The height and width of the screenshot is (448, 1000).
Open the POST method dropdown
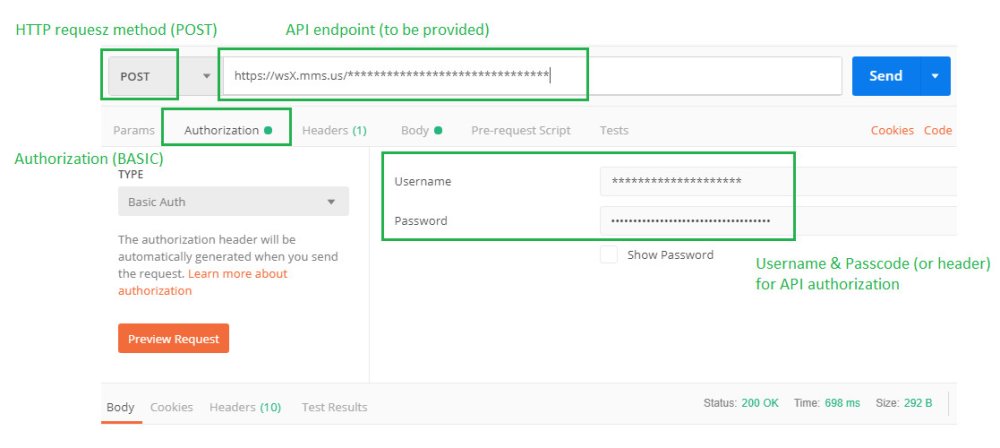click(161, 76)
